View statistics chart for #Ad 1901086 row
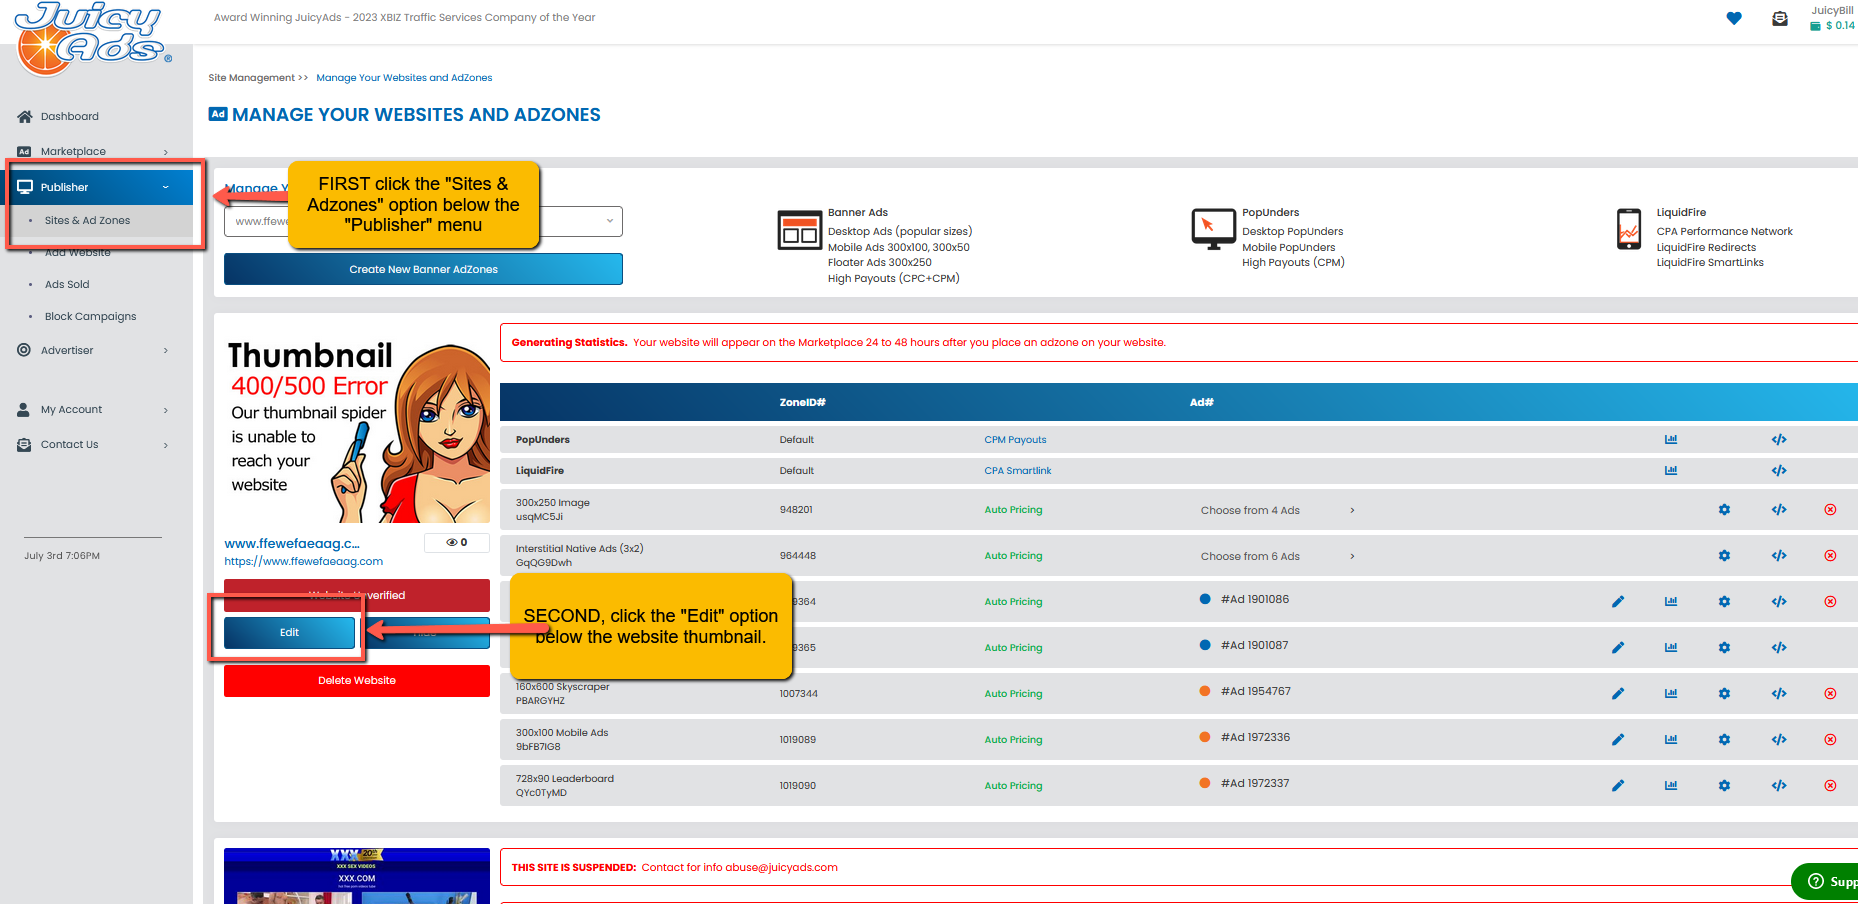Viewport: 1858px width, 904px height. click(1671, 602)
